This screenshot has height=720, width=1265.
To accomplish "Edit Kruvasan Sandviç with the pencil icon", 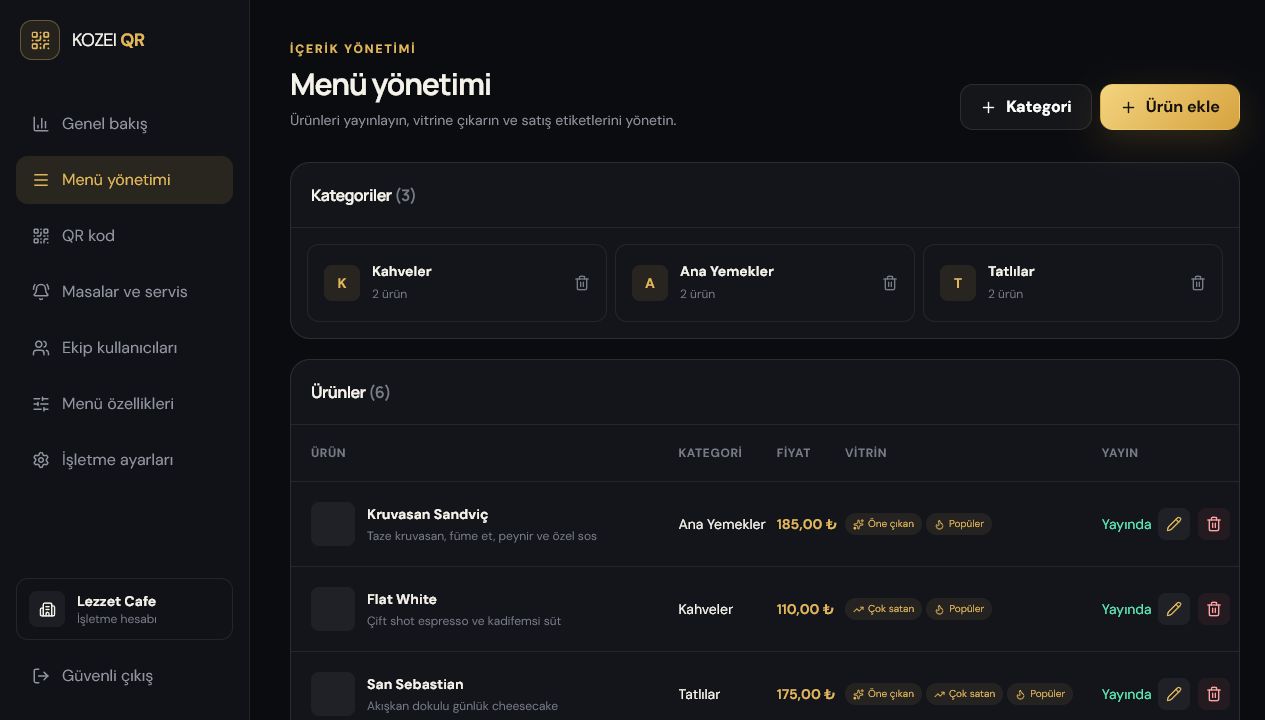I will pos(1174,524).
